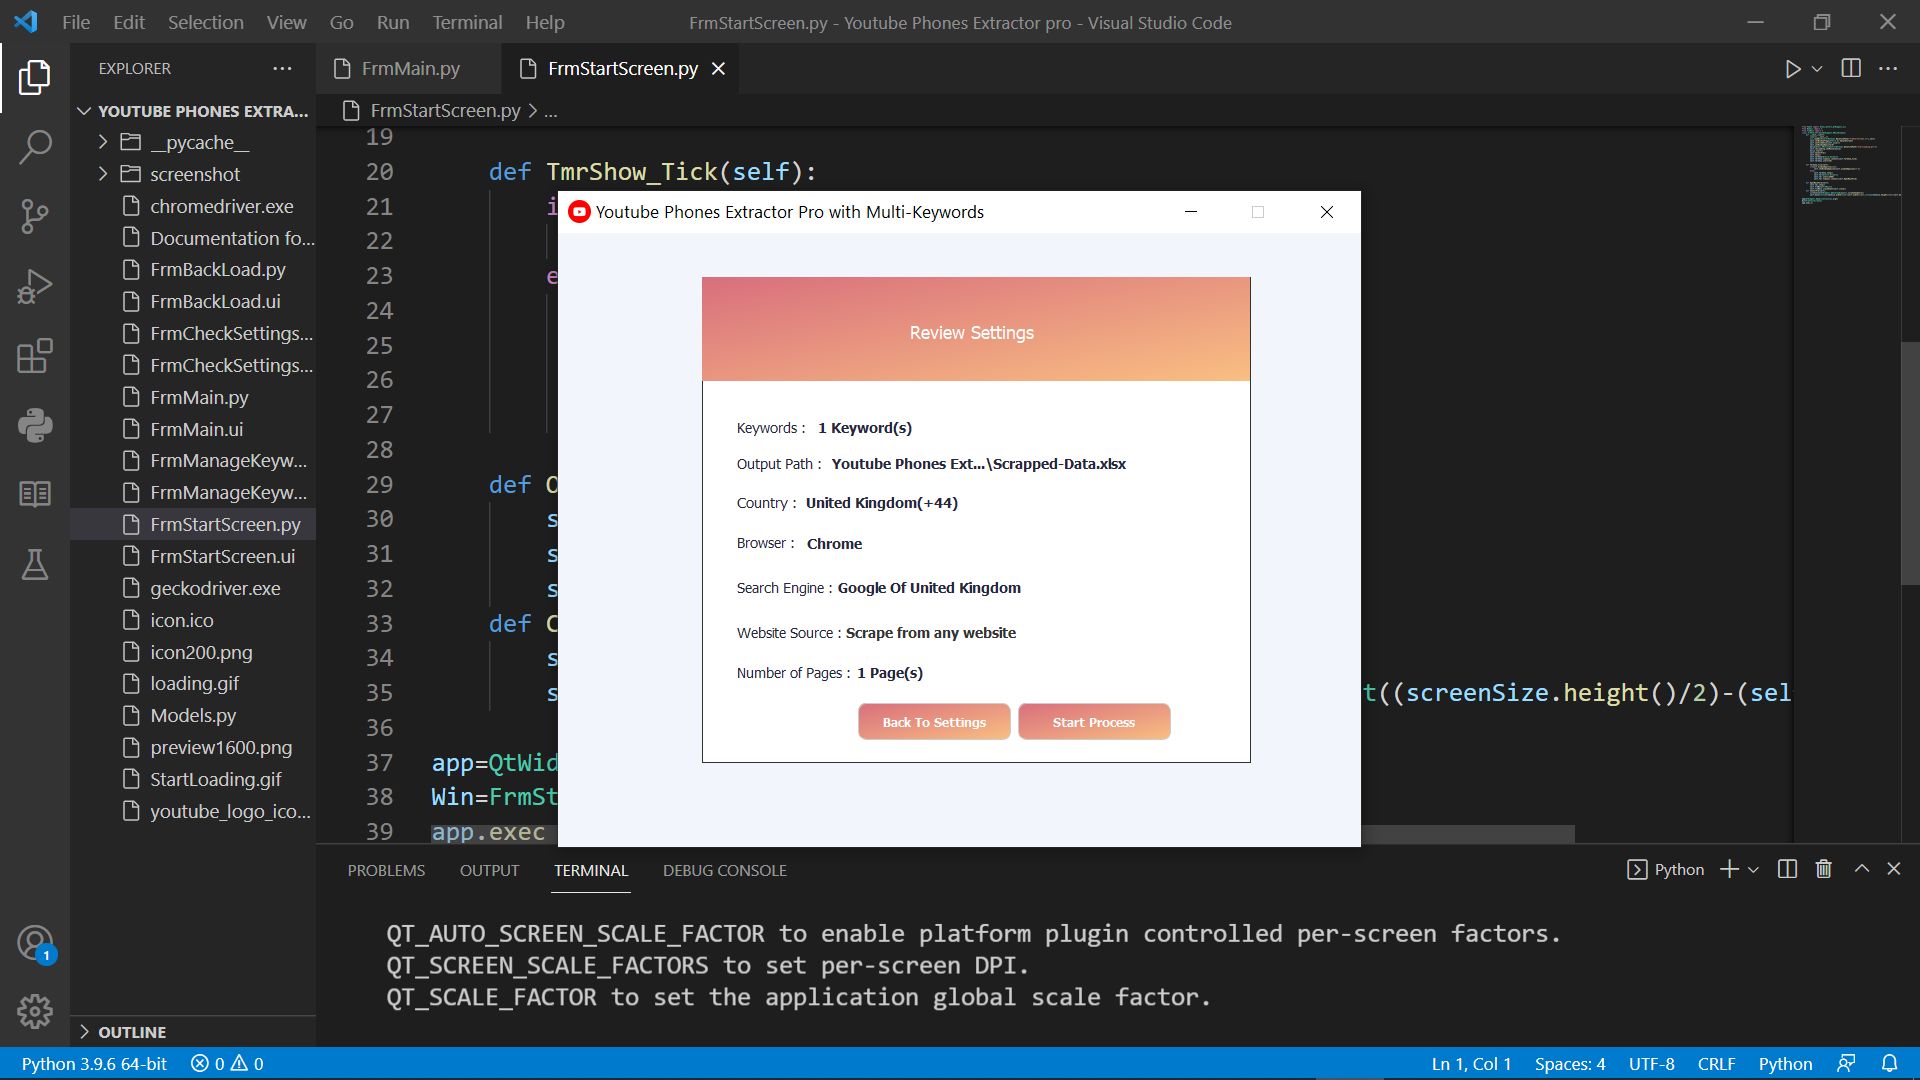The height and width of the screenshot is (1080, 1920).
Task: Open Explorer Views and More Actions ellipsis
Action: point(282,68)
